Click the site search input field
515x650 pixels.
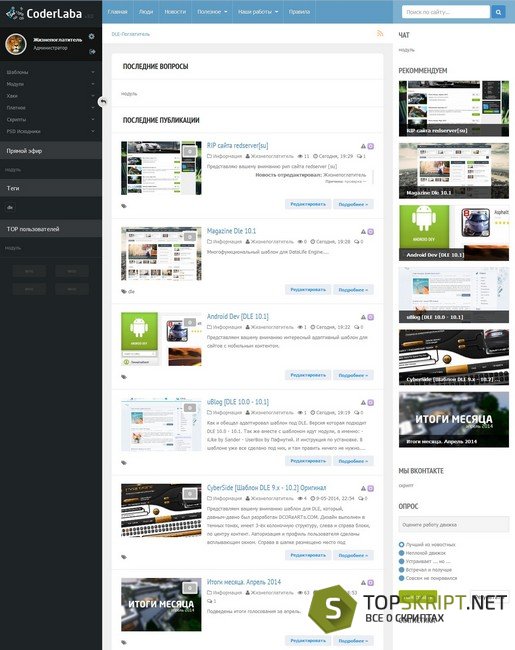point(446,12)
